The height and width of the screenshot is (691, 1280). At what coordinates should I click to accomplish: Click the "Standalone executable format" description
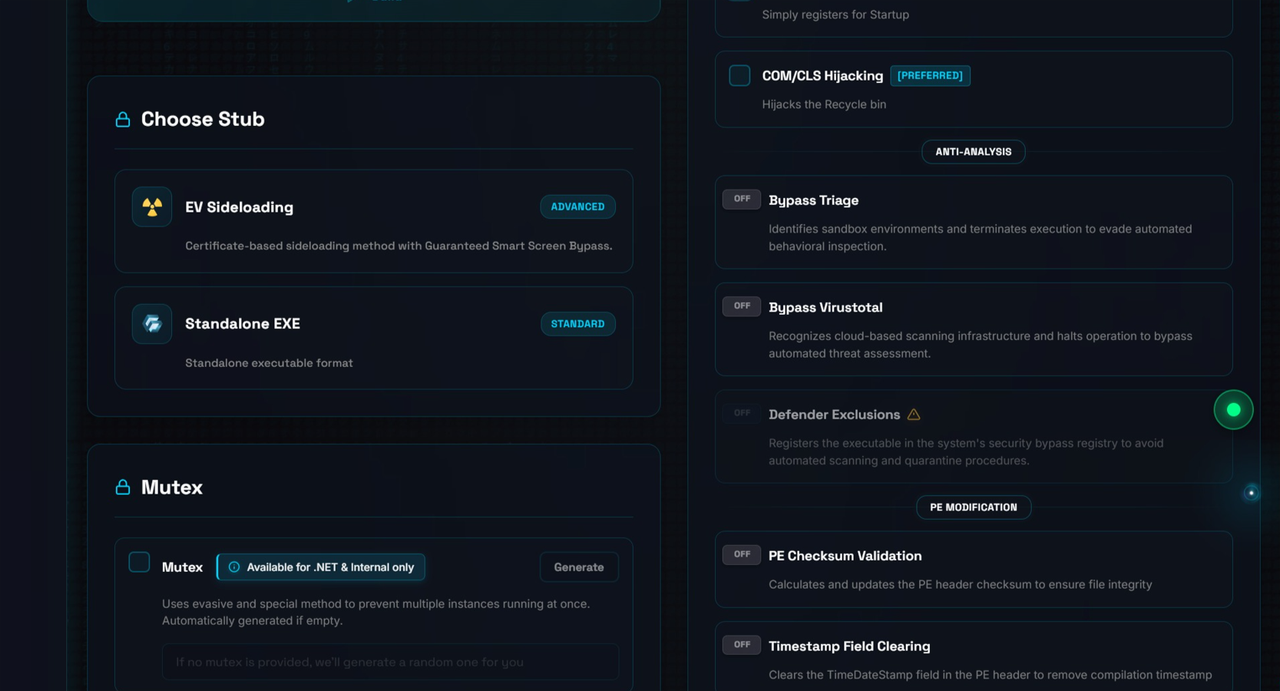click(269, 363)
